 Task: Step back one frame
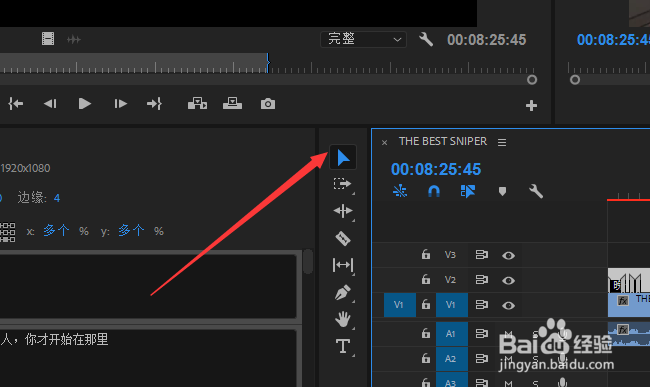(x=50, y=104)
